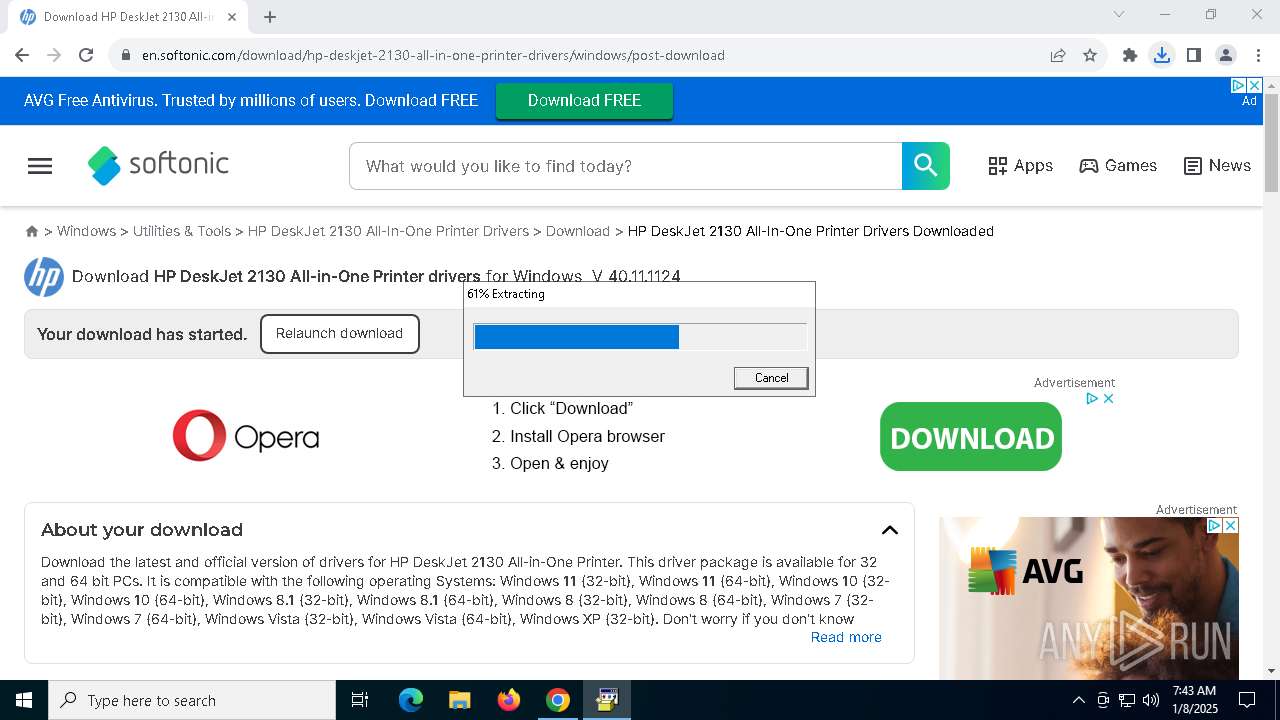Click green DOWNLOAD ad button
This screenshot has width=1280, height=720.
pyautogui.click(x=971, y=437)
